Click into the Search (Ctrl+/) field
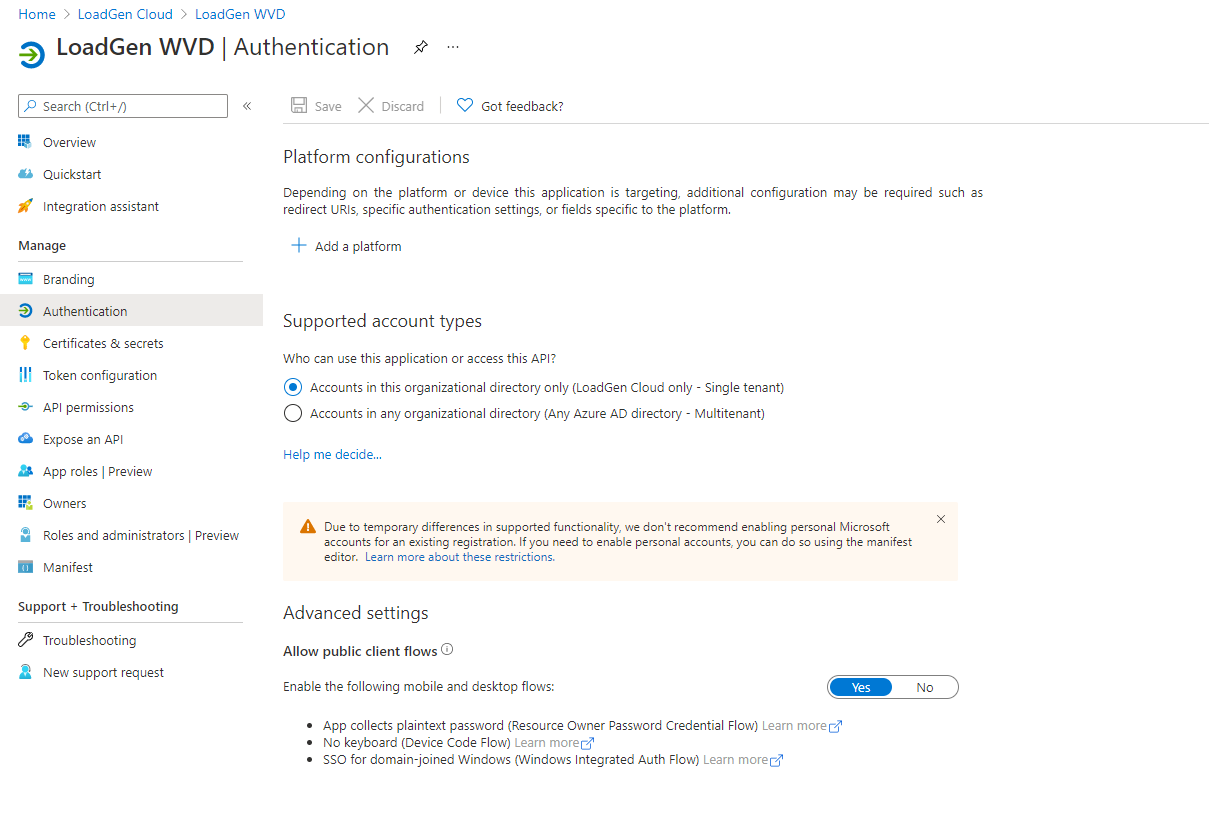Screen dimensions: 1209x822 [130, 106]
